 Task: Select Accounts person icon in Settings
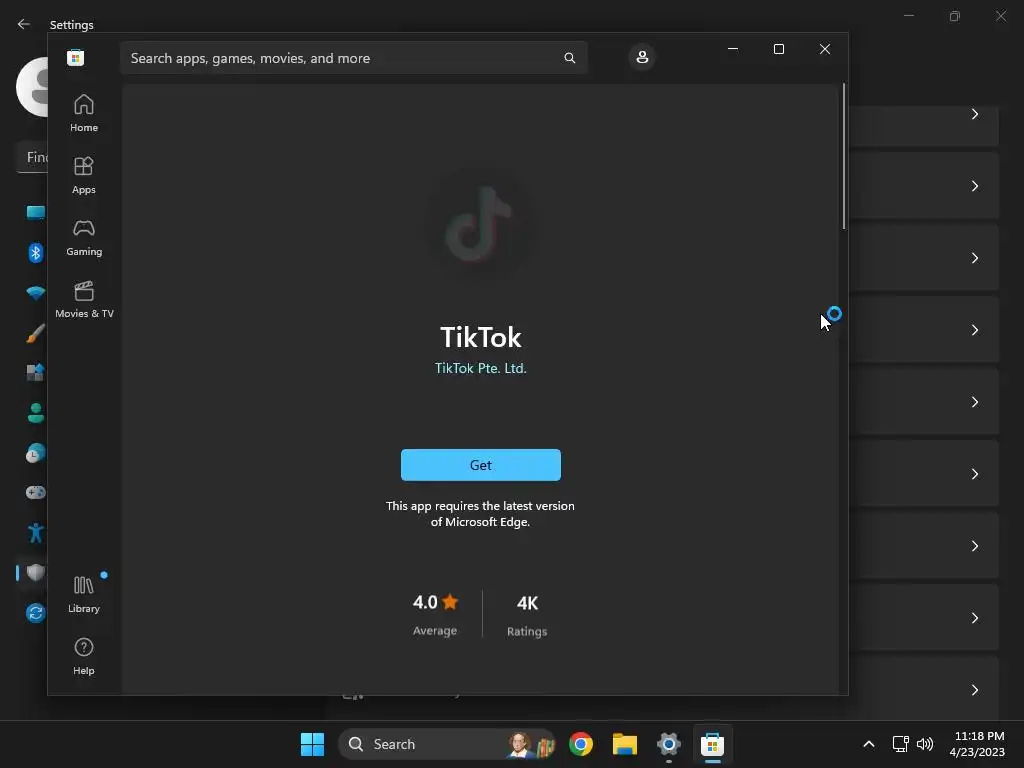click(x=35, y=413)
